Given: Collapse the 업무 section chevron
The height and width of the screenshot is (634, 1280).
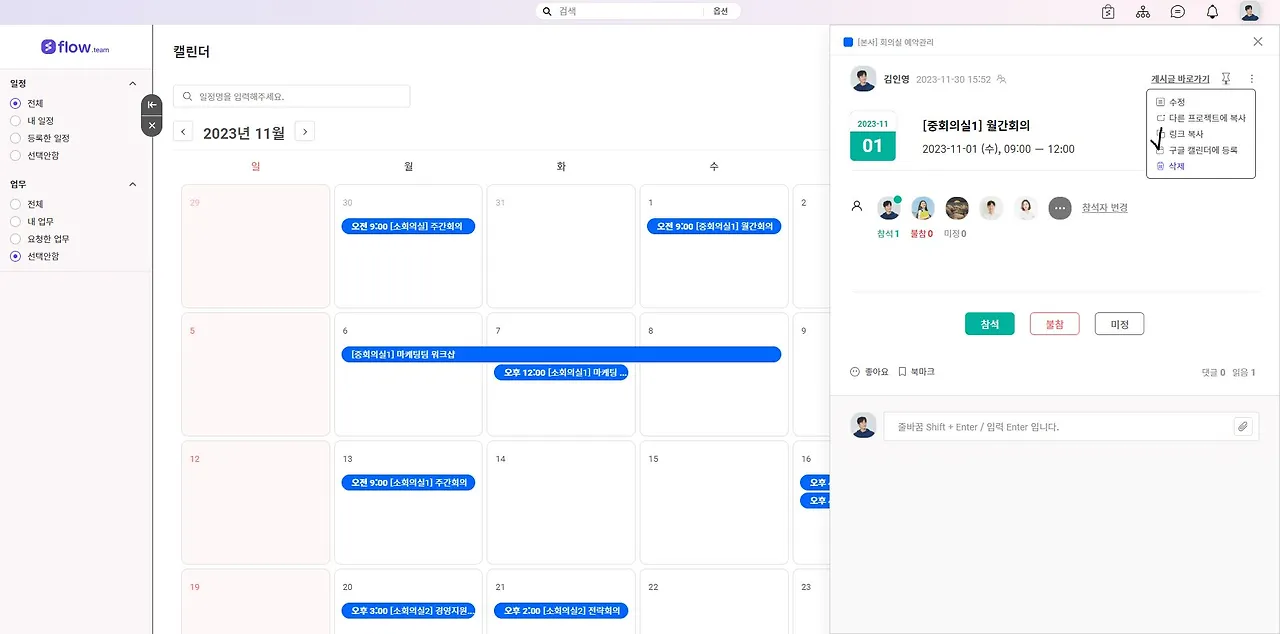Looking at the screenshot, I should click(133, 185).
